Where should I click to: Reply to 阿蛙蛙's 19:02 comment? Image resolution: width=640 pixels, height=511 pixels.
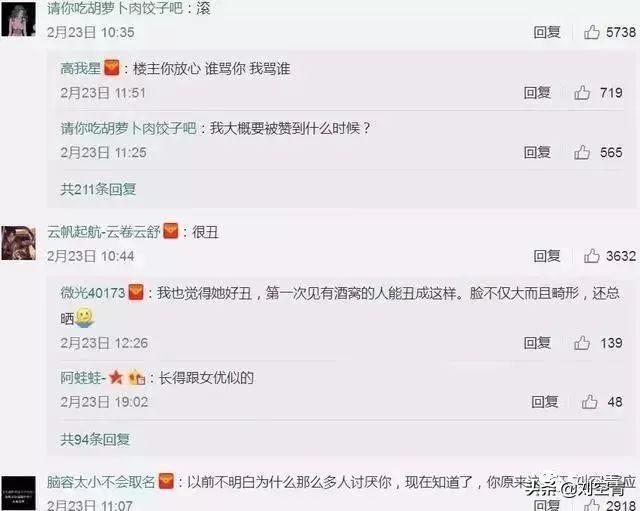pos(545,402)
